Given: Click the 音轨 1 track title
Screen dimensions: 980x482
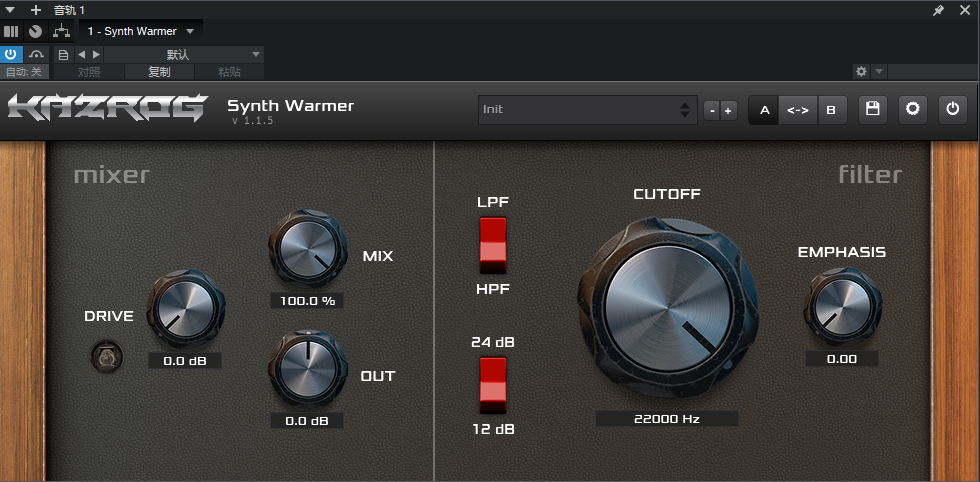Looking at the screenshot, I should click(69, 10).
